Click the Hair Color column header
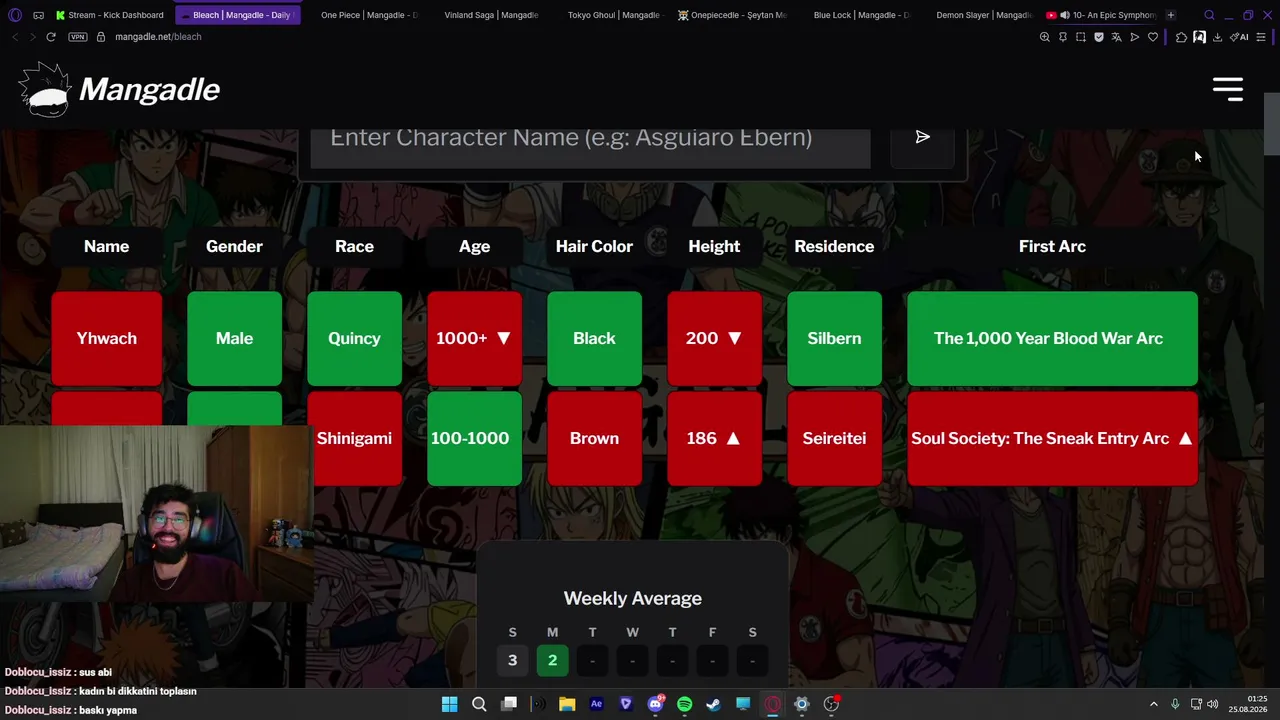Viewport: 1280px width, 720px height. tap(594, 246)
